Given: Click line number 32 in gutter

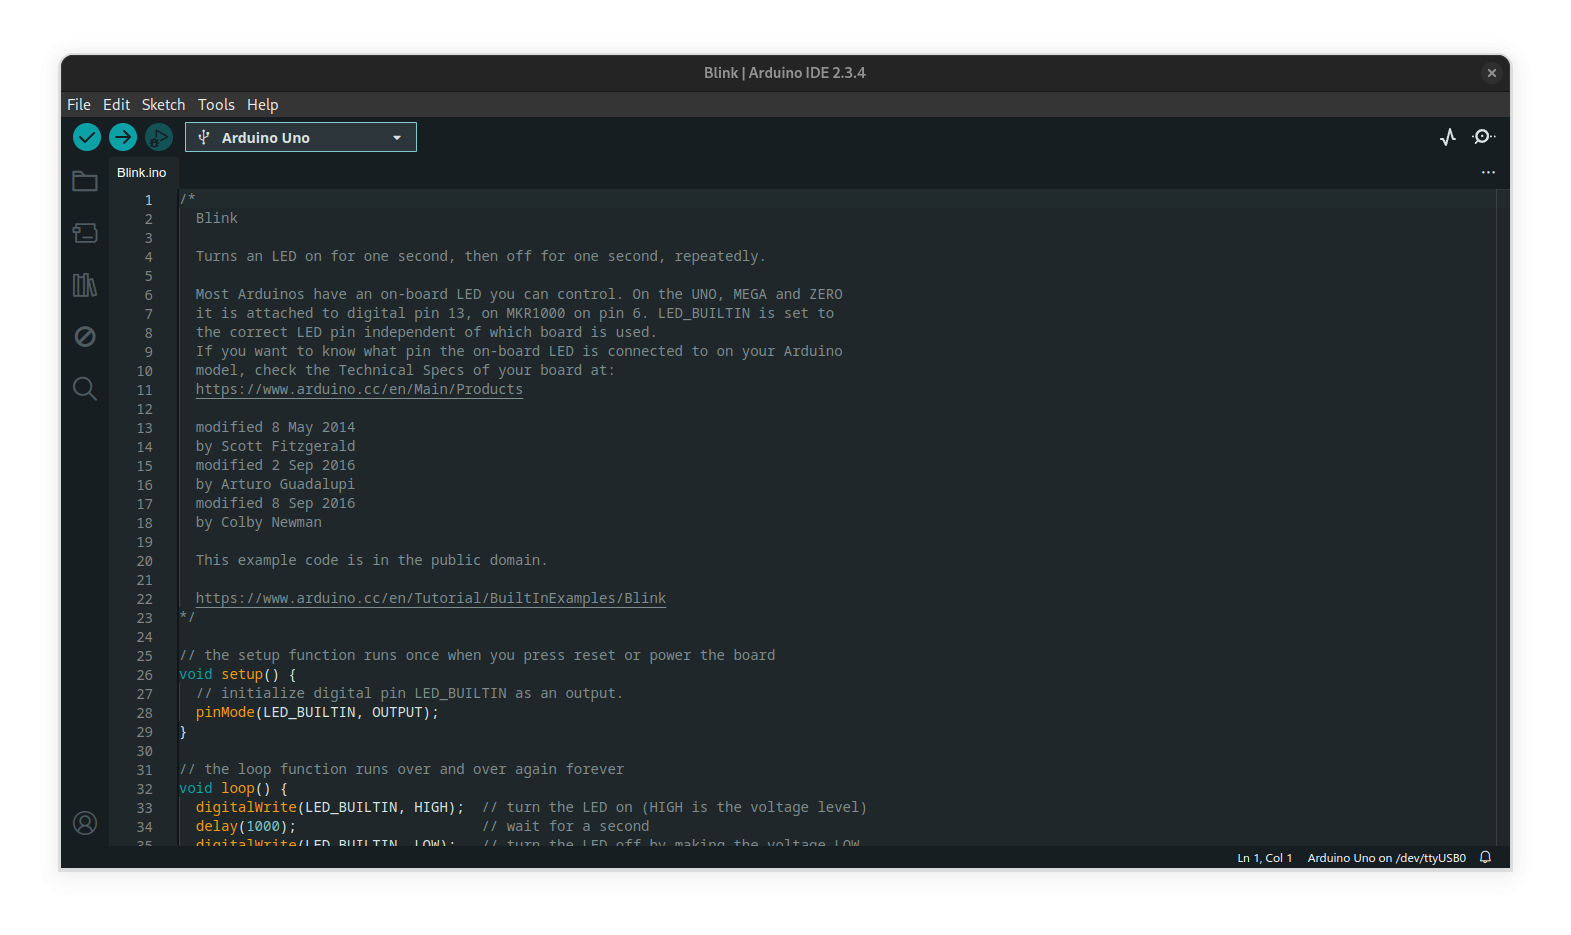Looking at the screenshot, I should (145, 789).
